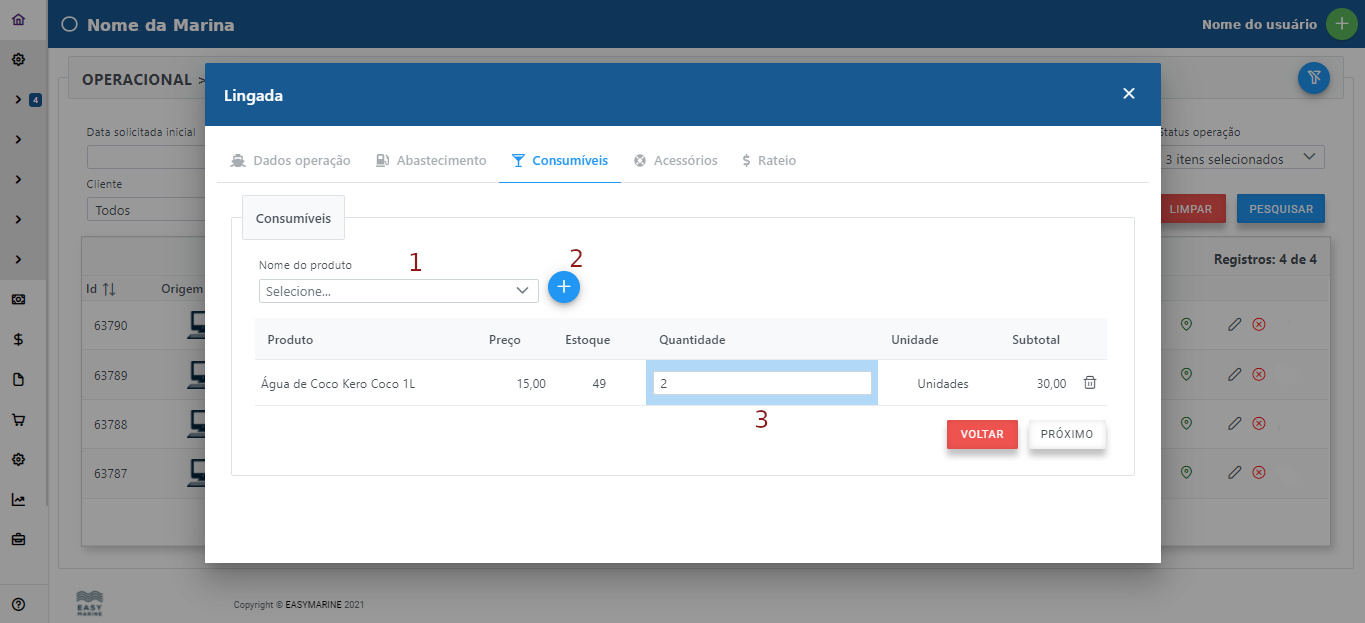Switch to the Acessórios tab
The height and width of the screenshot is (623, 1365).
coord(675,160)
